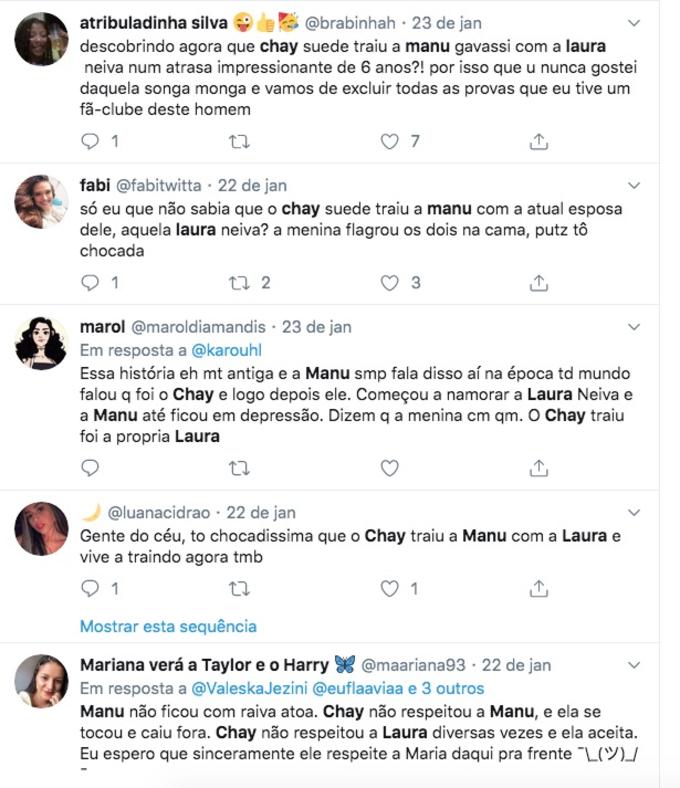
Task: Share fabi's tweet via share icon
Action: click(539, 283)
